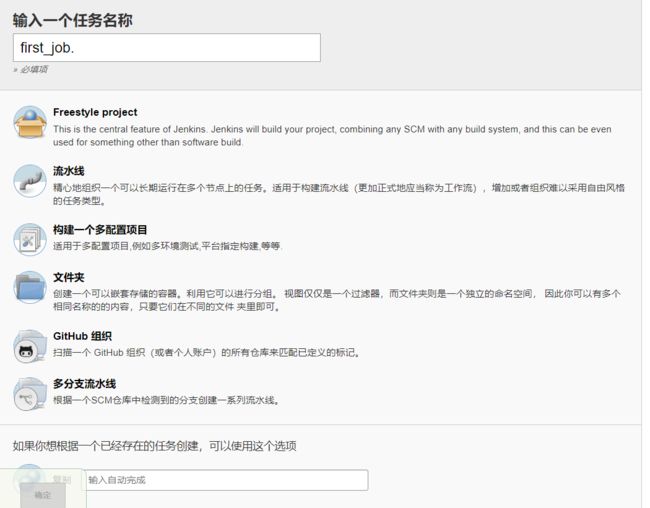Image resolution: width=650 pixels, height=508 pixels.
Task: Select the Freestyle project title
Action: 95,112
